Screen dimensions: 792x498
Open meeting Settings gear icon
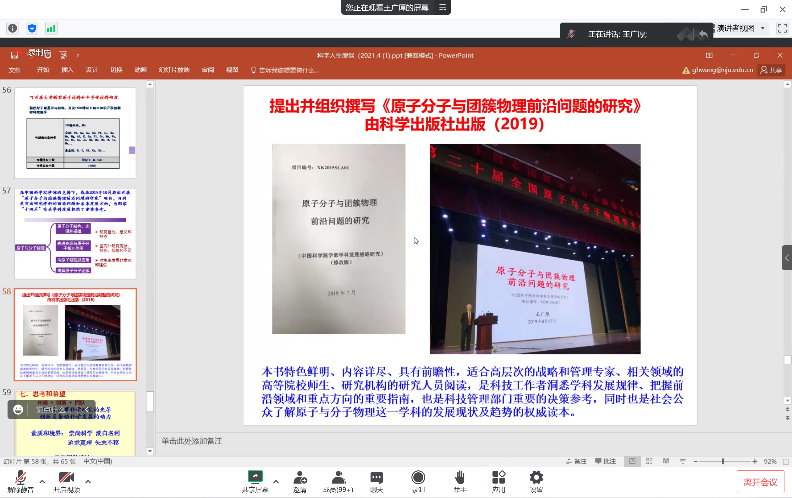pyautogui.click(x=536, y=479)
